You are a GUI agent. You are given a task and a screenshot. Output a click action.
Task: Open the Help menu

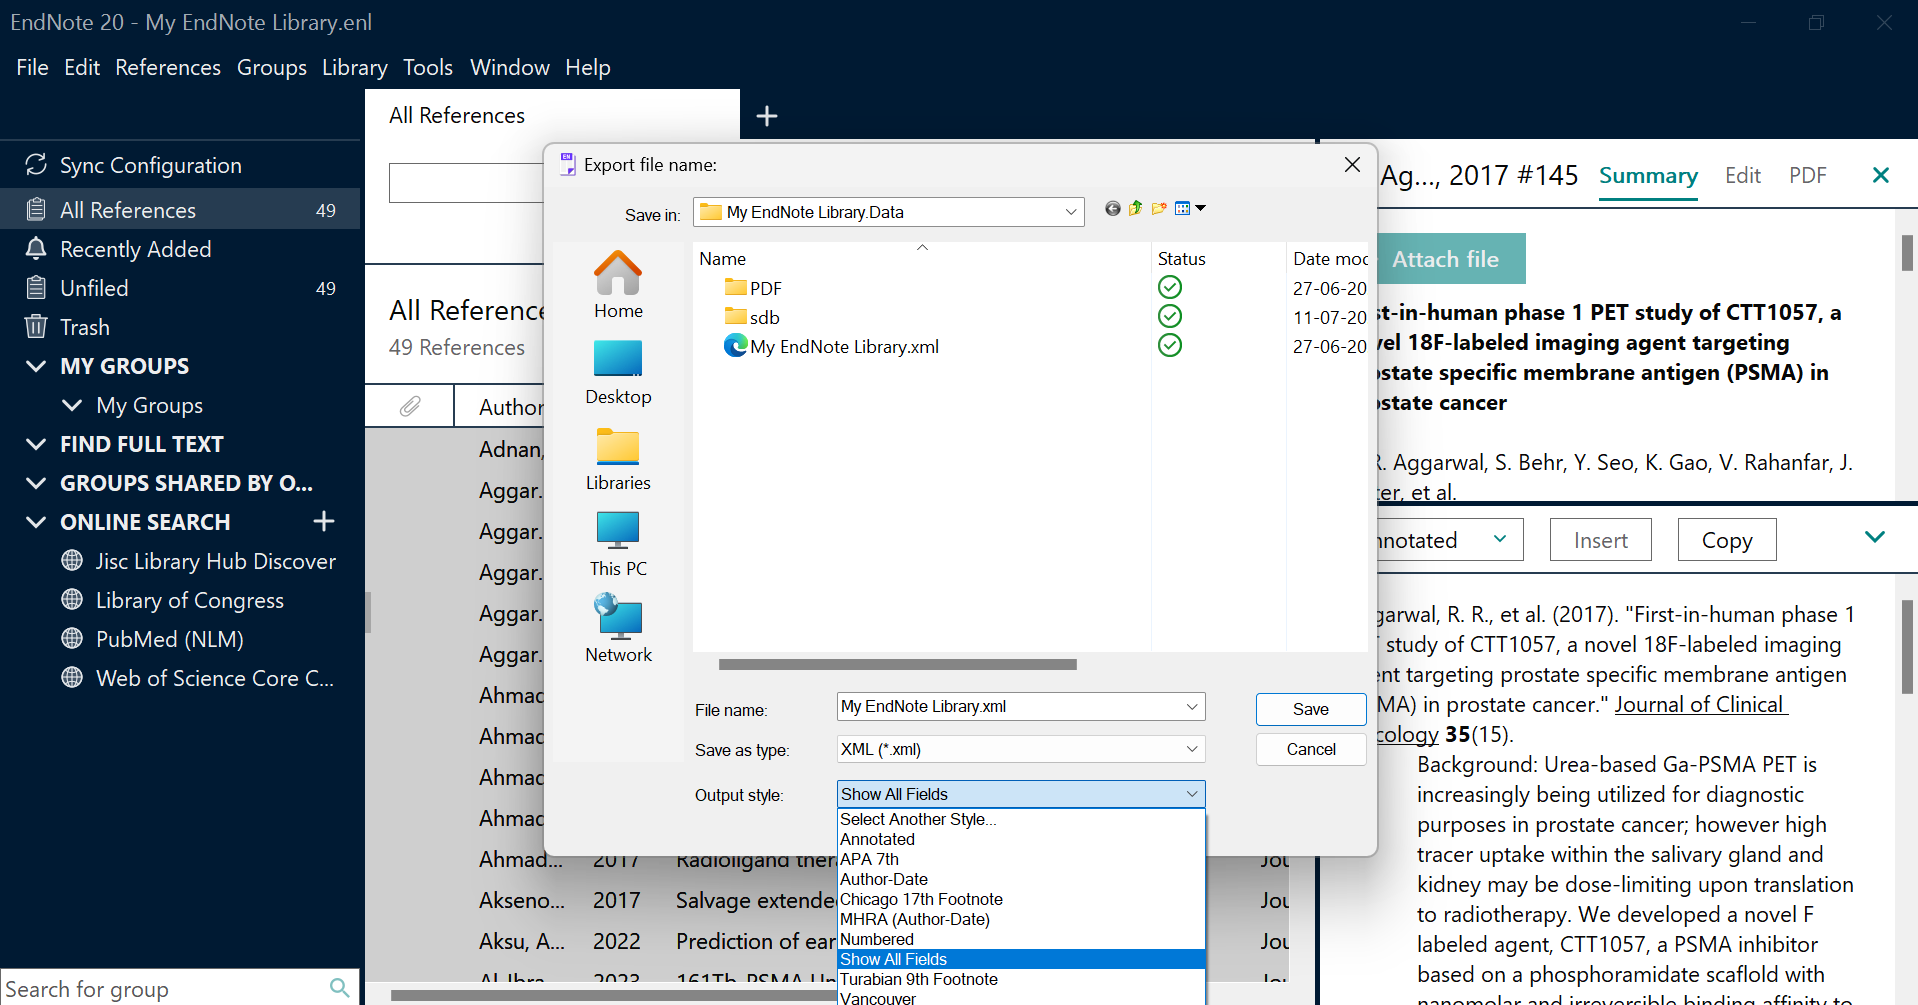588,67
